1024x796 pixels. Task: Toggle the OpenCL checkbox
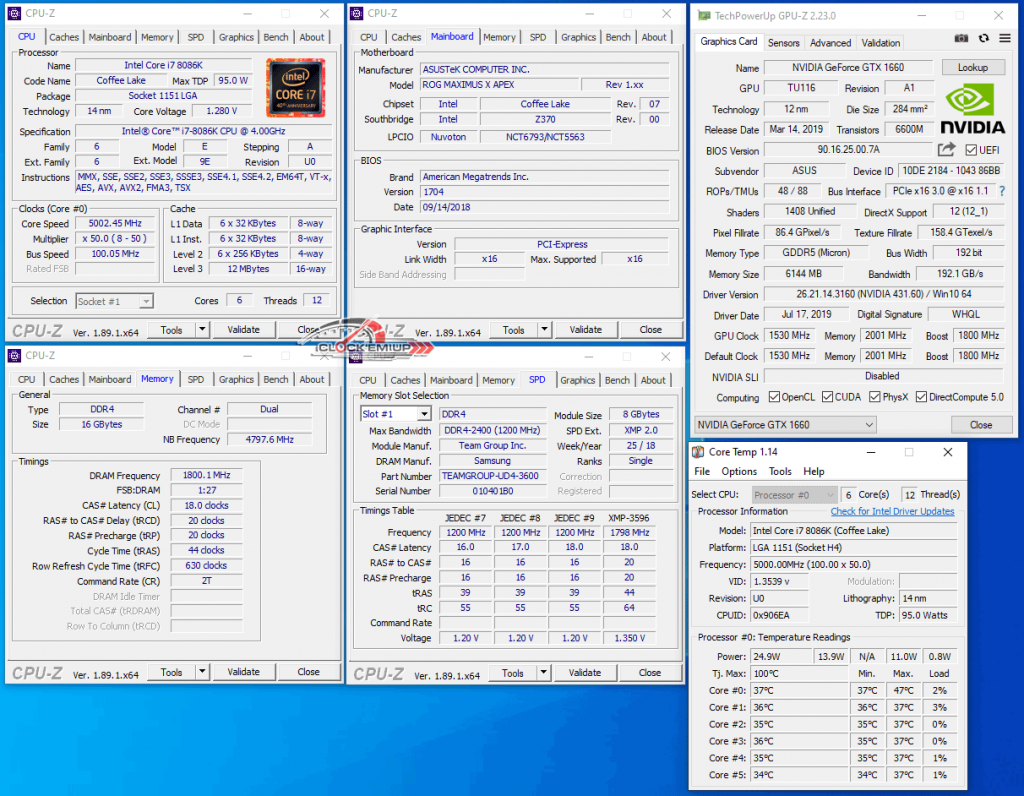pyautogui.click(x=775, y=397)
